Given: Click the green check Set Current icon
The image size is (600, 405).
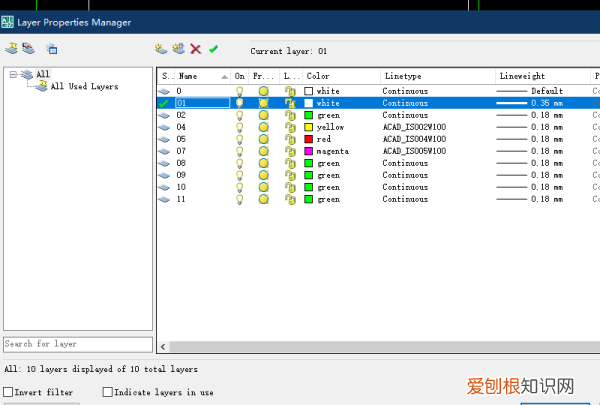Looking at the screenshot, I should pyautogui.click(x=213, y=48).
